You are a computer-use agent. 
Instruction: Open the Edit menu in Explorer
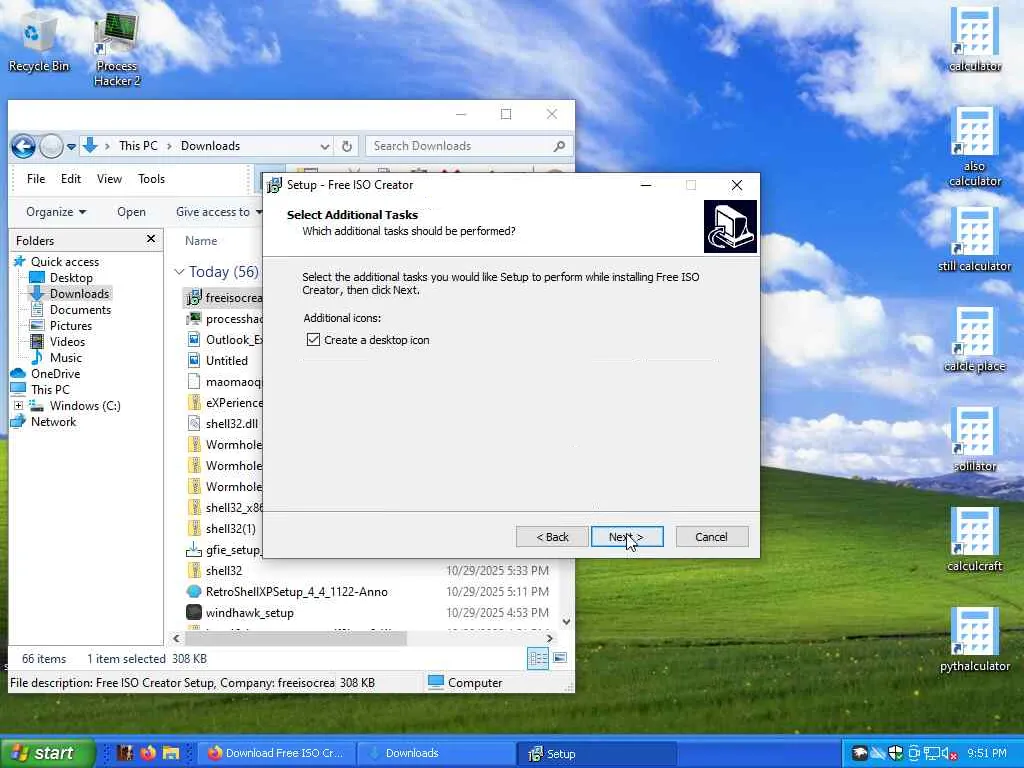[71, 179]
